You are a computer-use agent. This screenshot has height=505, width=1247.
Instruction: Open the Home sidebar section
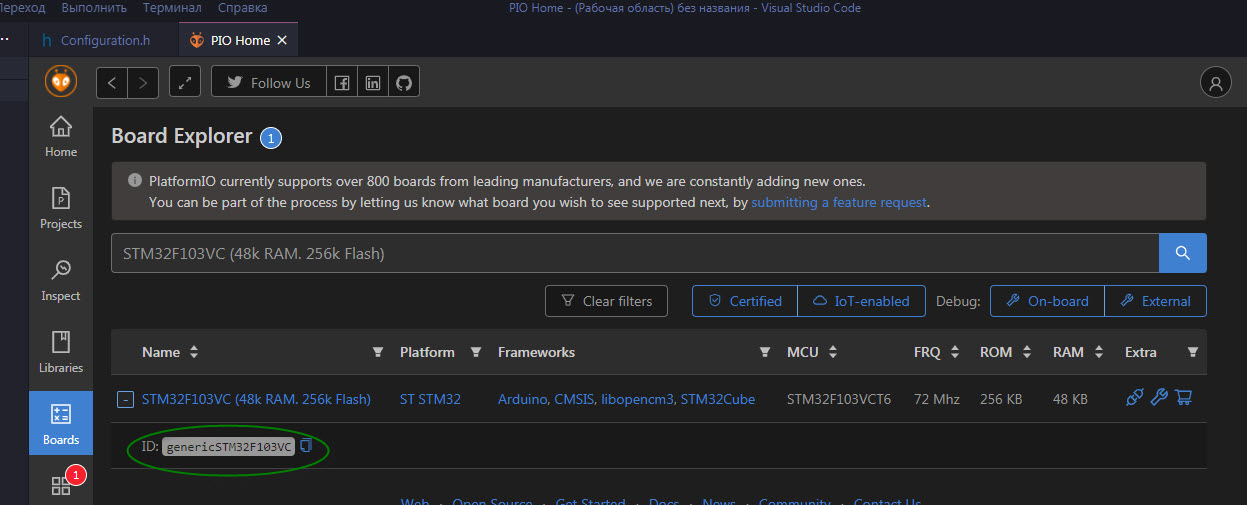click(x=61, y=137)
